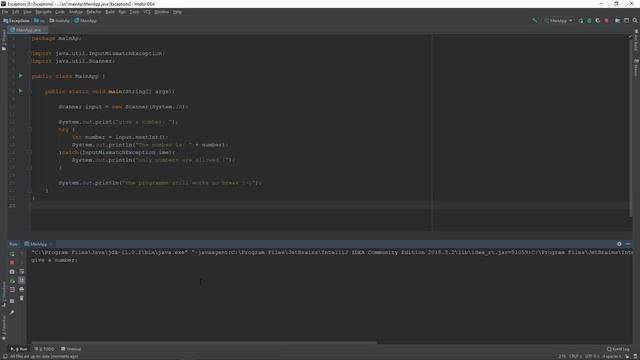
Task: Click the indent spaces status entry
Action: pos(611,356)
